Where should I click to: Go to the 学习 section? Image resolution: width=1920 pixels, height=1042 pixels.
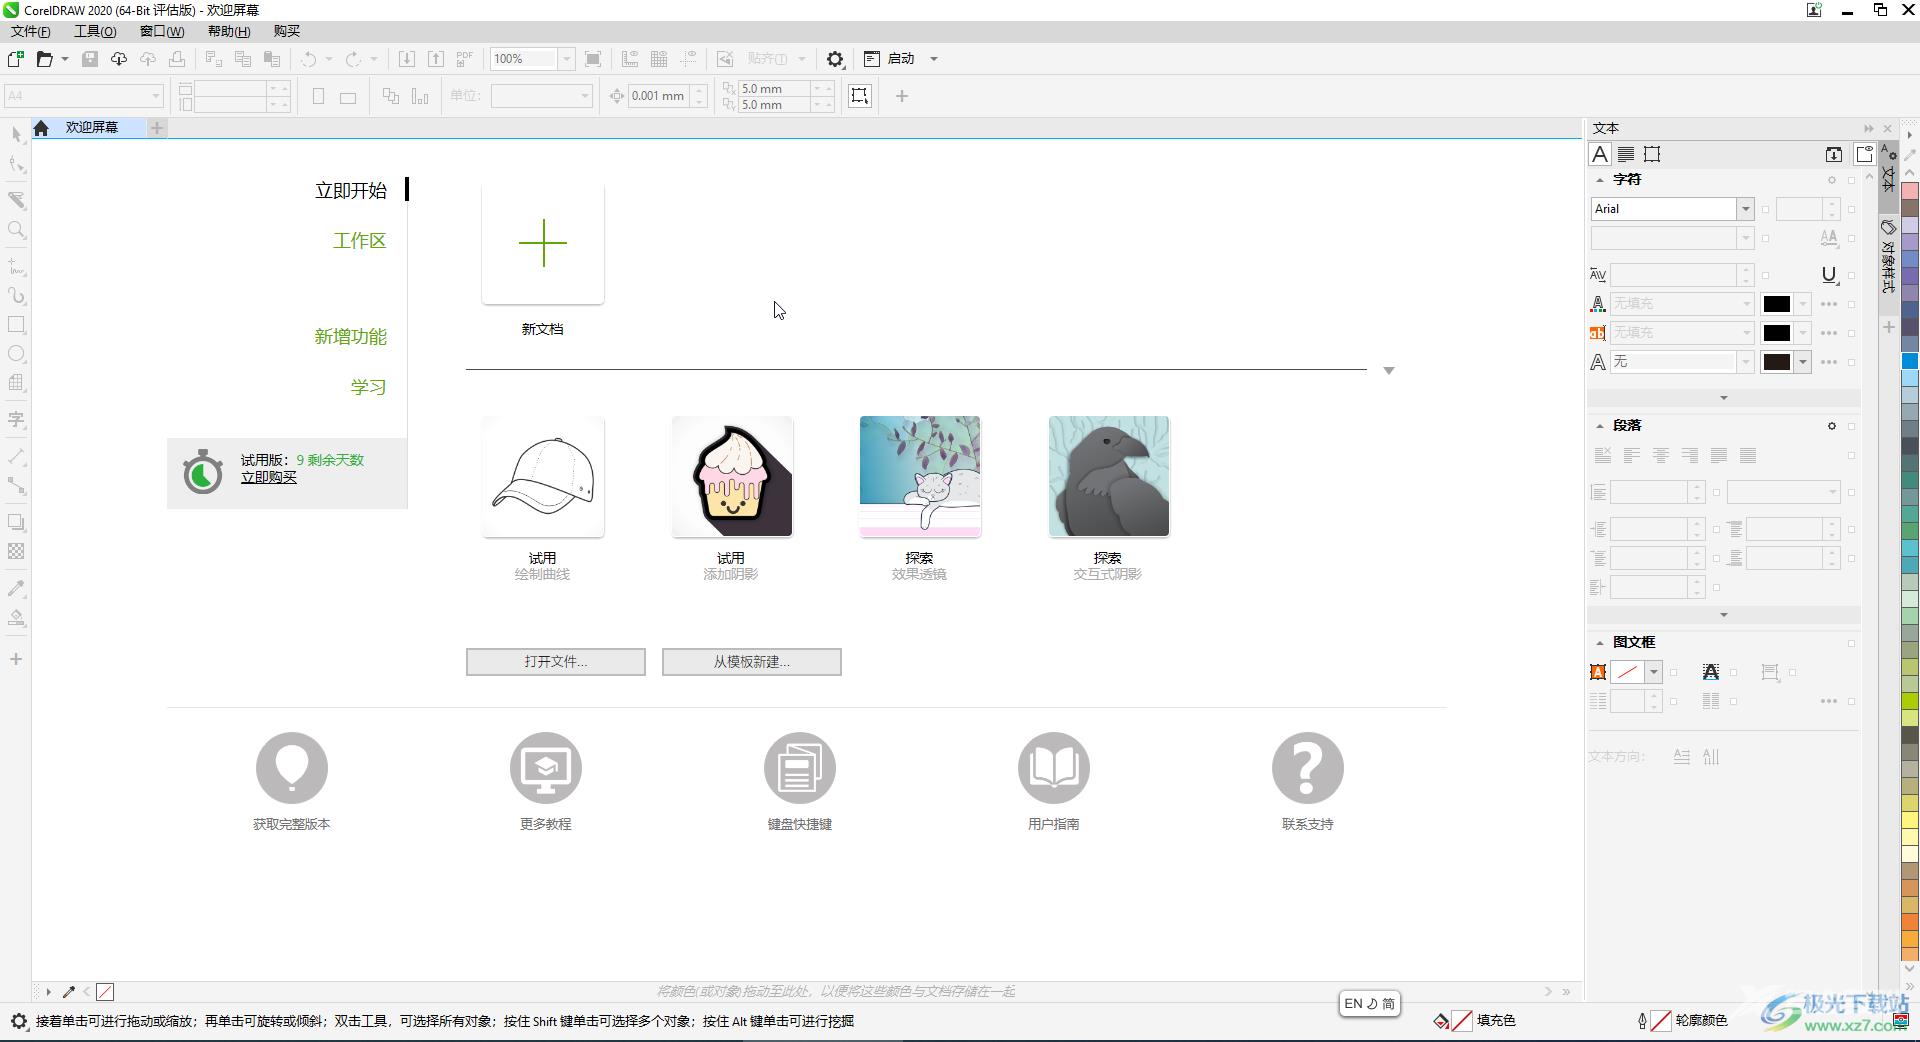click(x=368, y=387)
